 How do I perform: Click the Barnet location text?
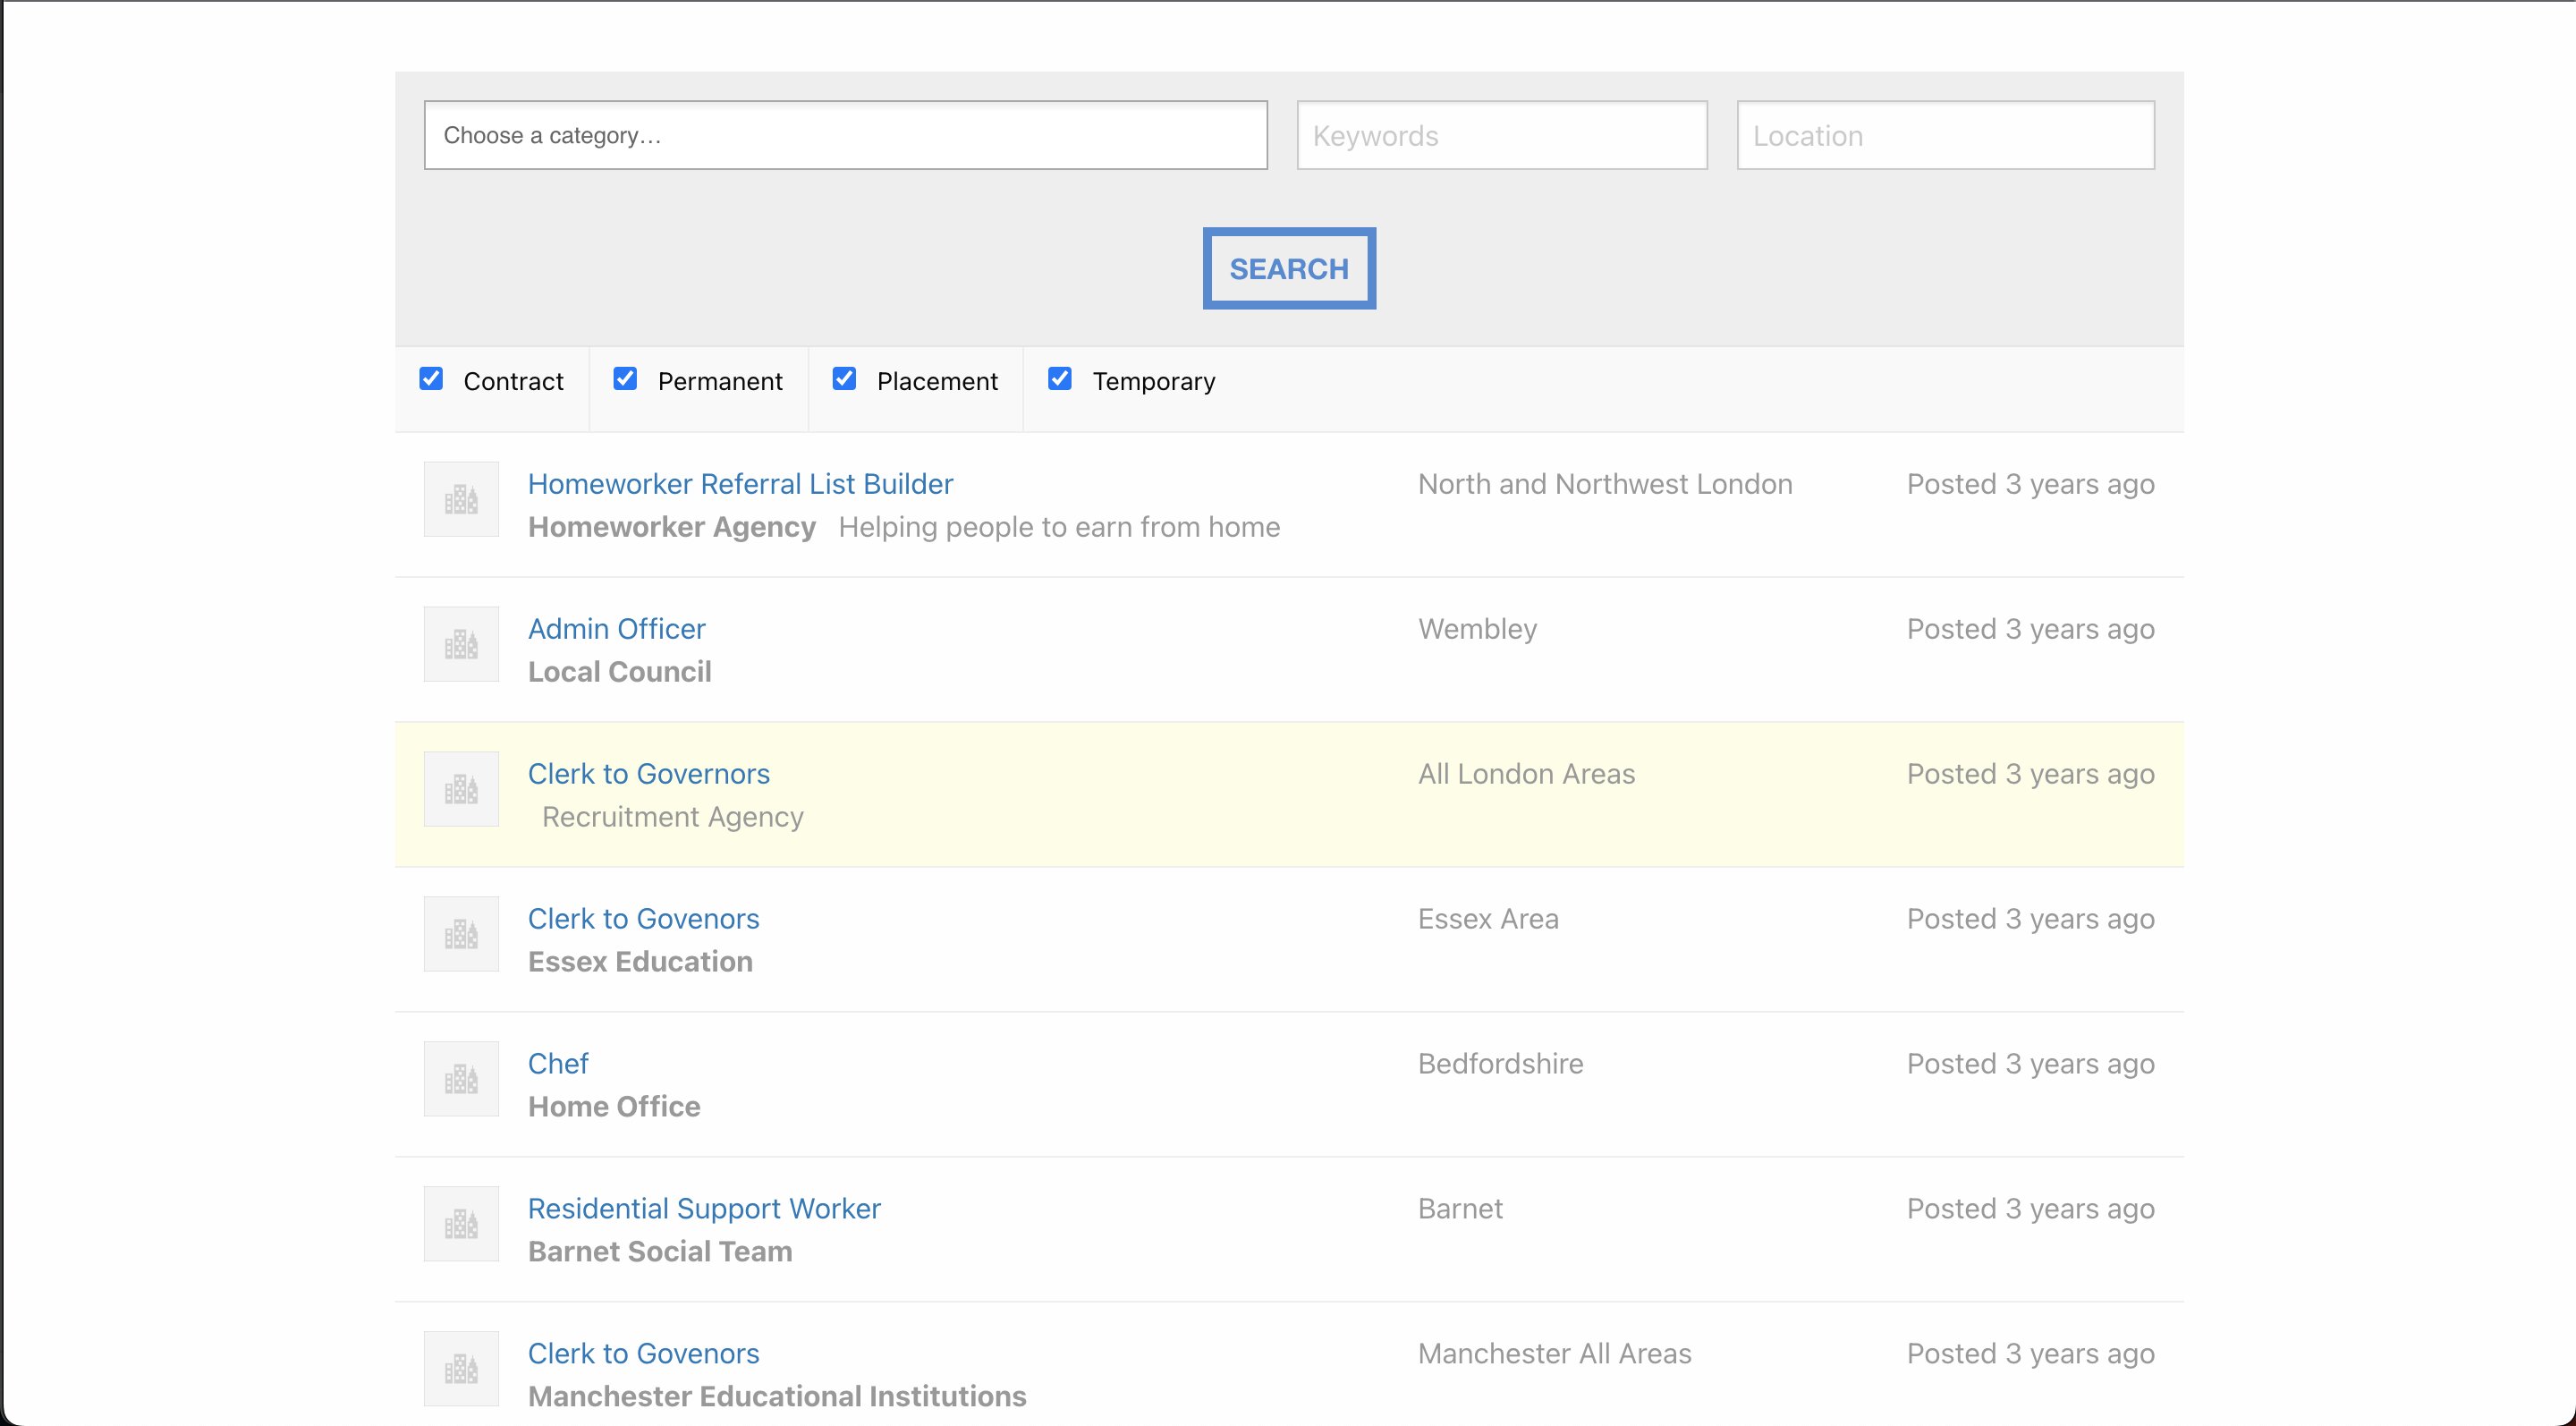tap(1460, 1209)
